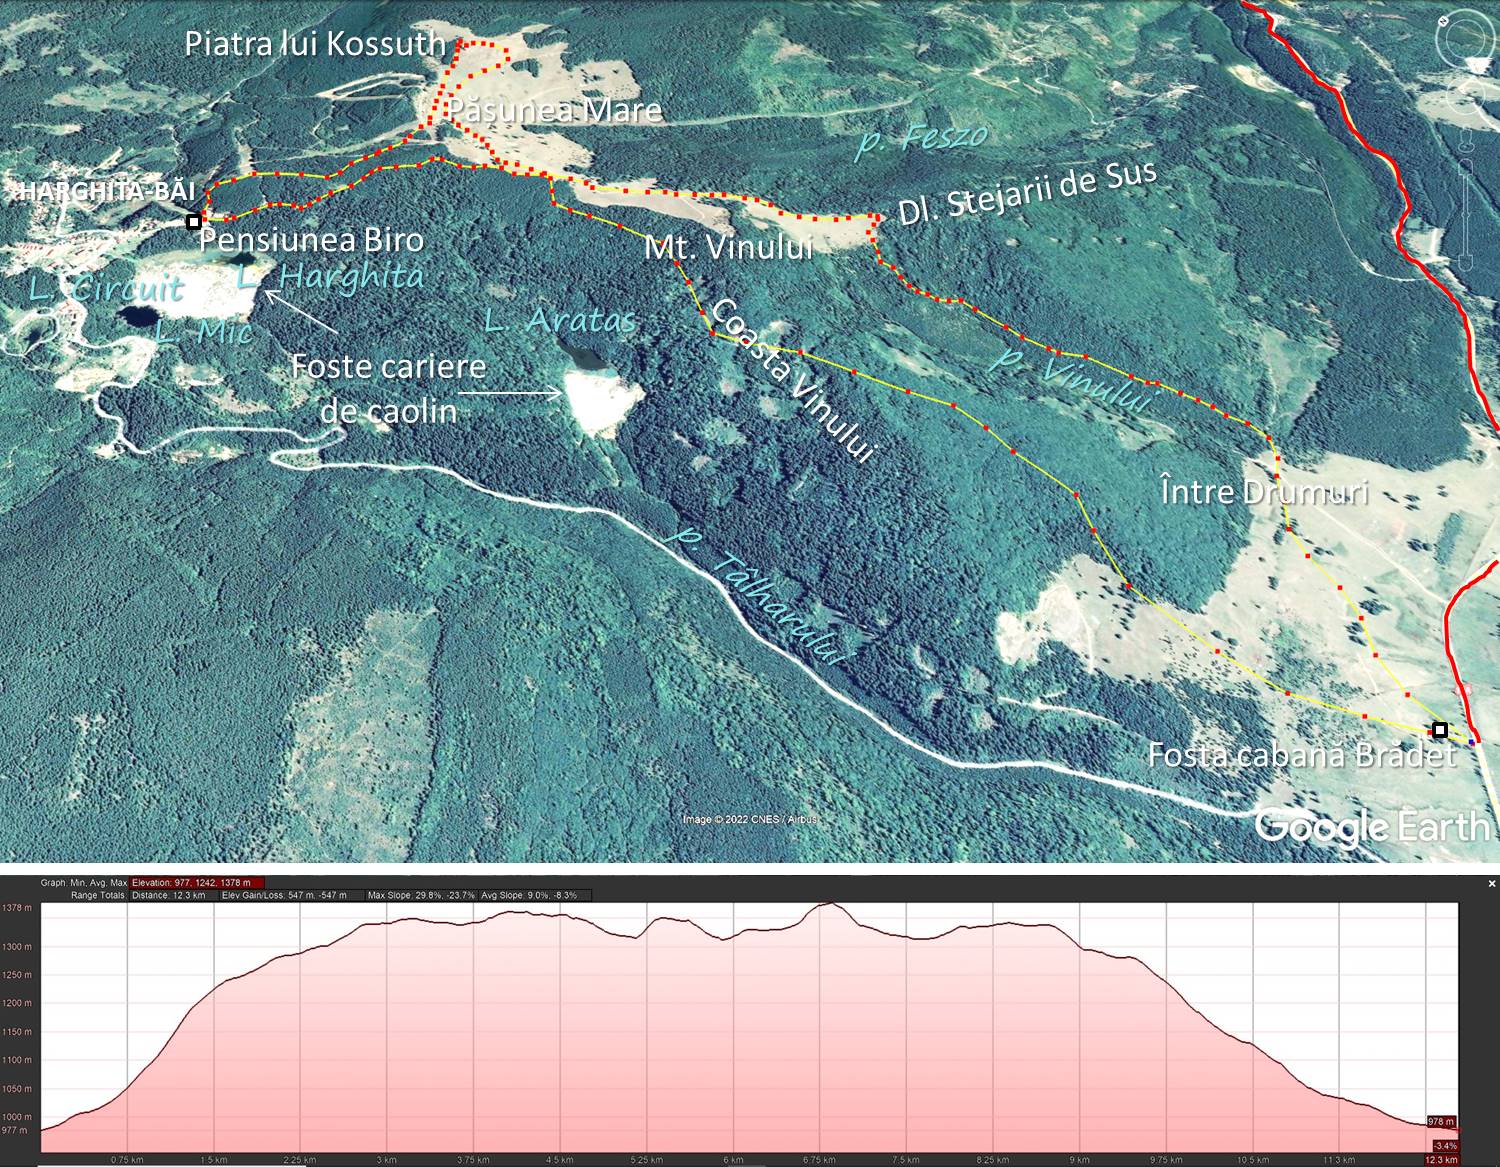The width and height of the screenshot is (1500, 1167).
Task: Click the zoom out button below slider
Action: point(1467,262)
